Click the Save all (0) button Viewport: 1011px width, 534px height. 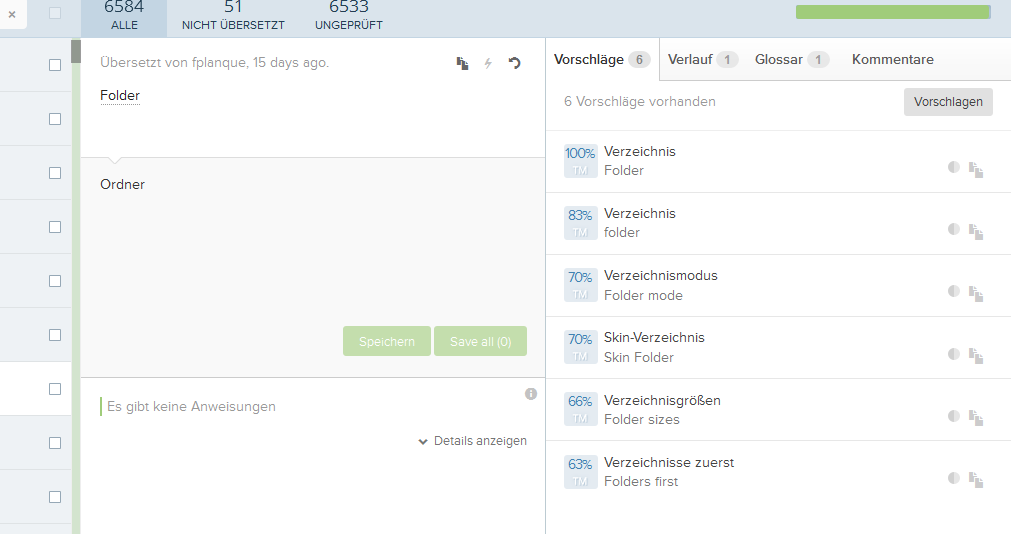[x=480, y=341]
